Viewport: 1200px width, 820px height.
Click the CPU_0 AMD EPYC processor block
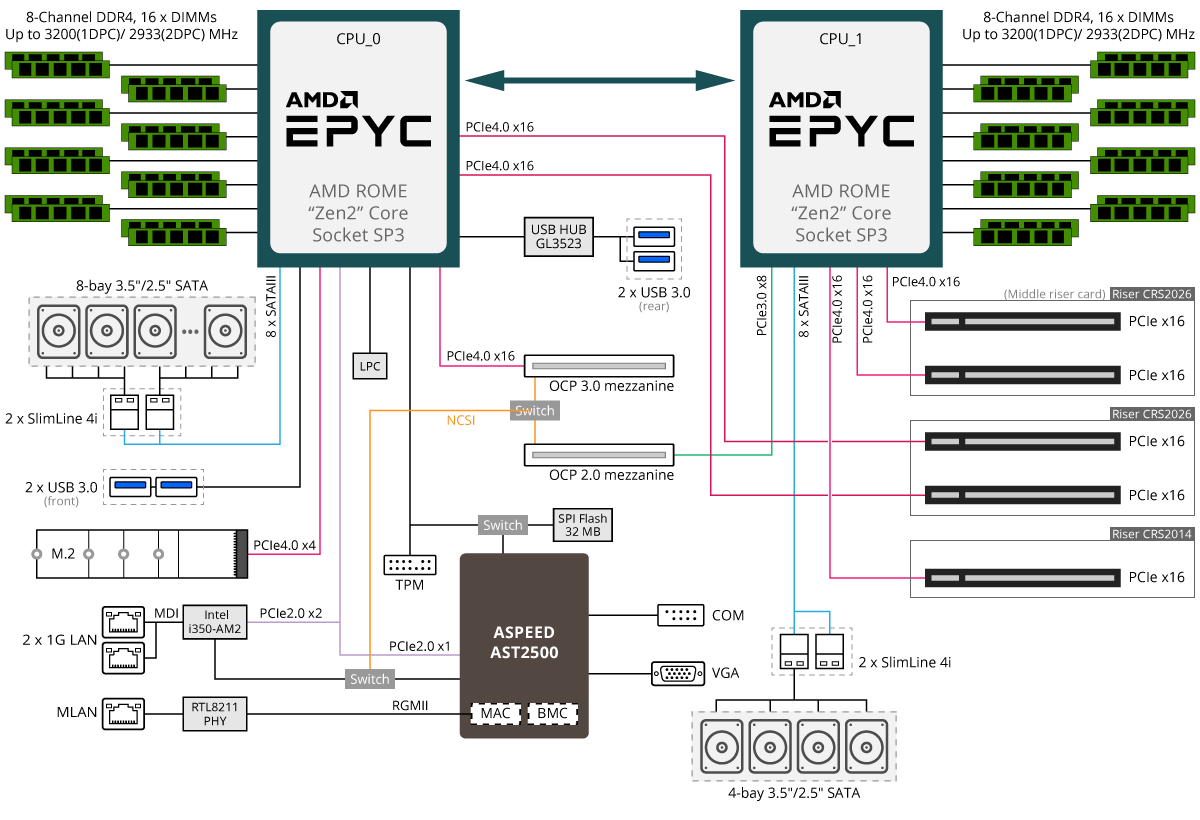point(359,138)
